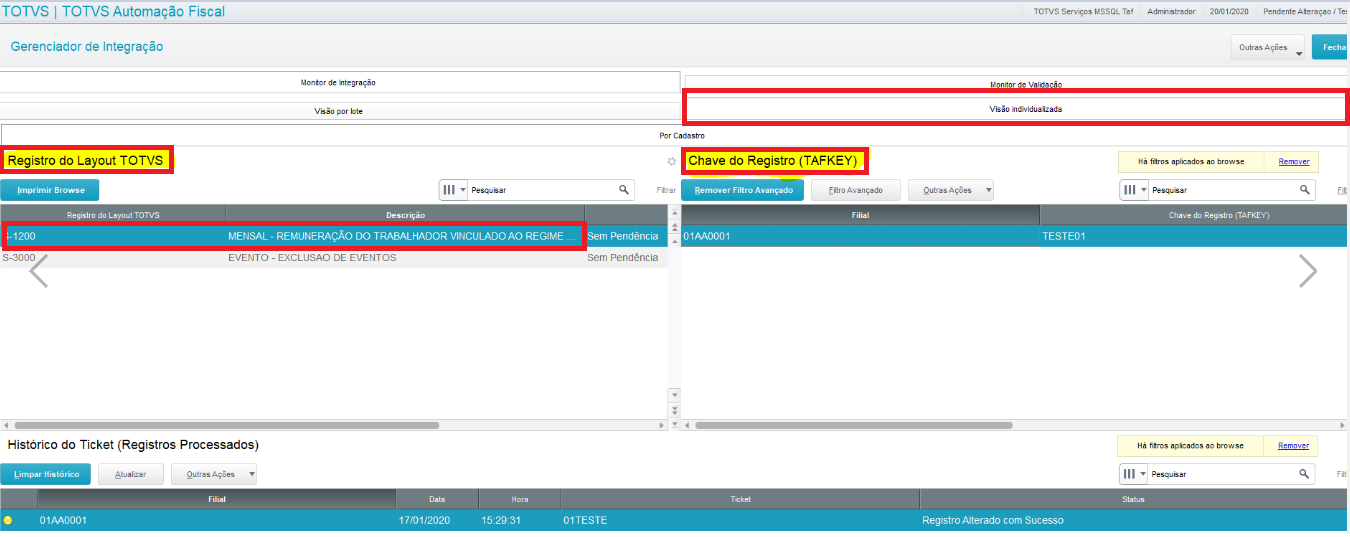Click the Filtro Avançado button
Image resolution: width=1350 pixels, height=537 pixels.
point(856,190)
